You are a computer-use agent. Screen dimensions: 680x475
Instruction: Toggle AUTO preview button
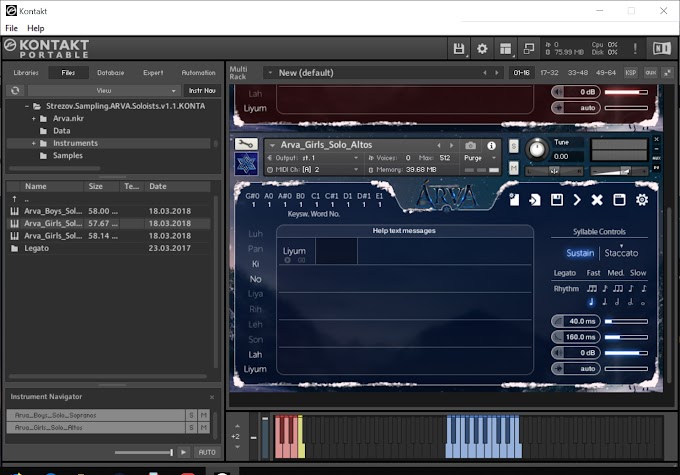tap(207, 452)
